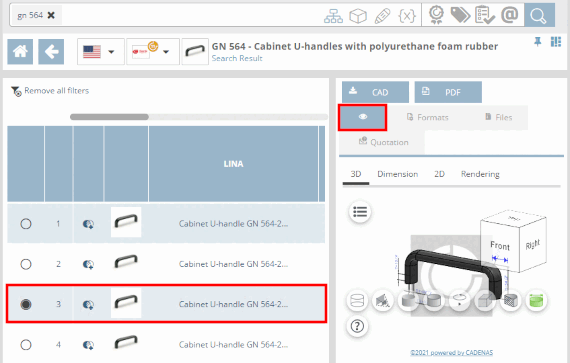Click the add-to-compare icon in row 1
The image size is (570, 363).
click(88, 224)
